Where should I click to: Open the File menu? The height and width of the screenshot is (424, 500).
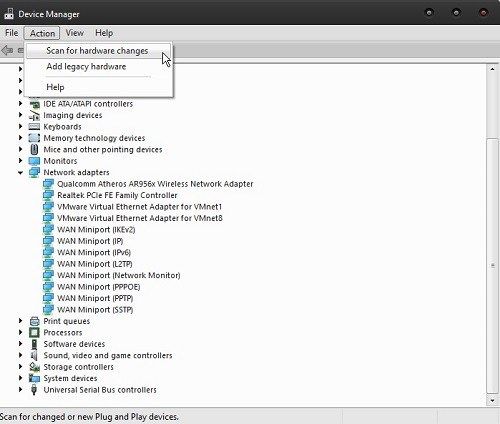click(12, 33)
